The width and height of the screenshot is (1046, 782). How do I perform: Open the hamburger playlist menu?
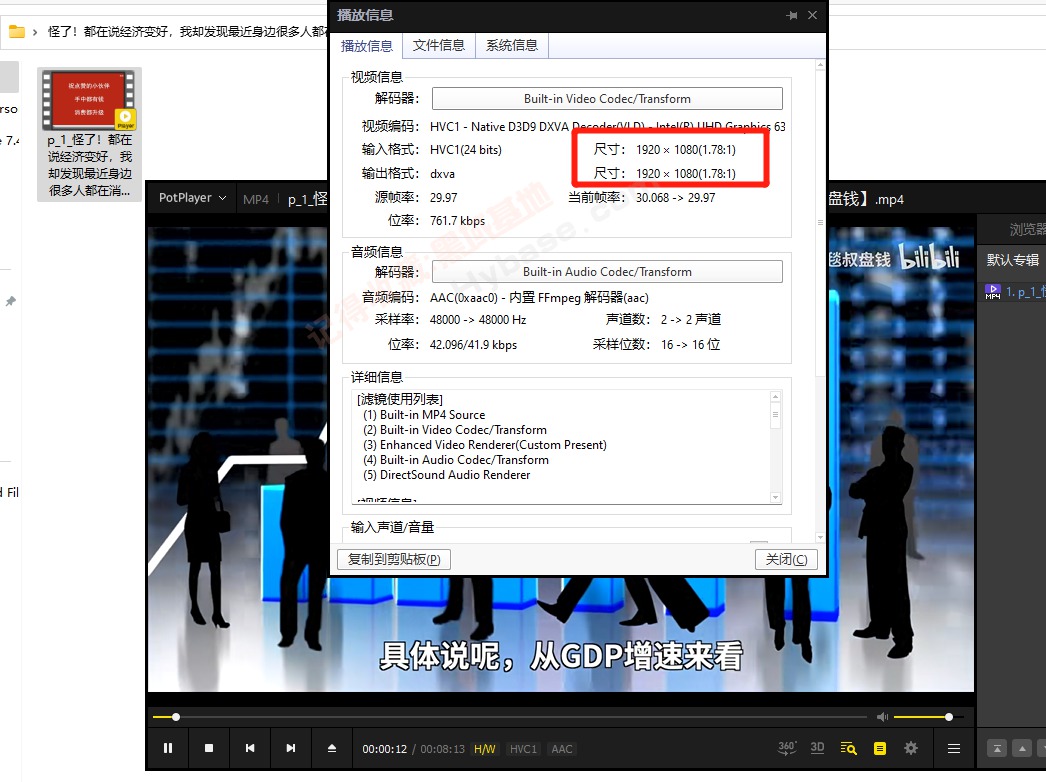pyautogui.click(x=954, y=749)
